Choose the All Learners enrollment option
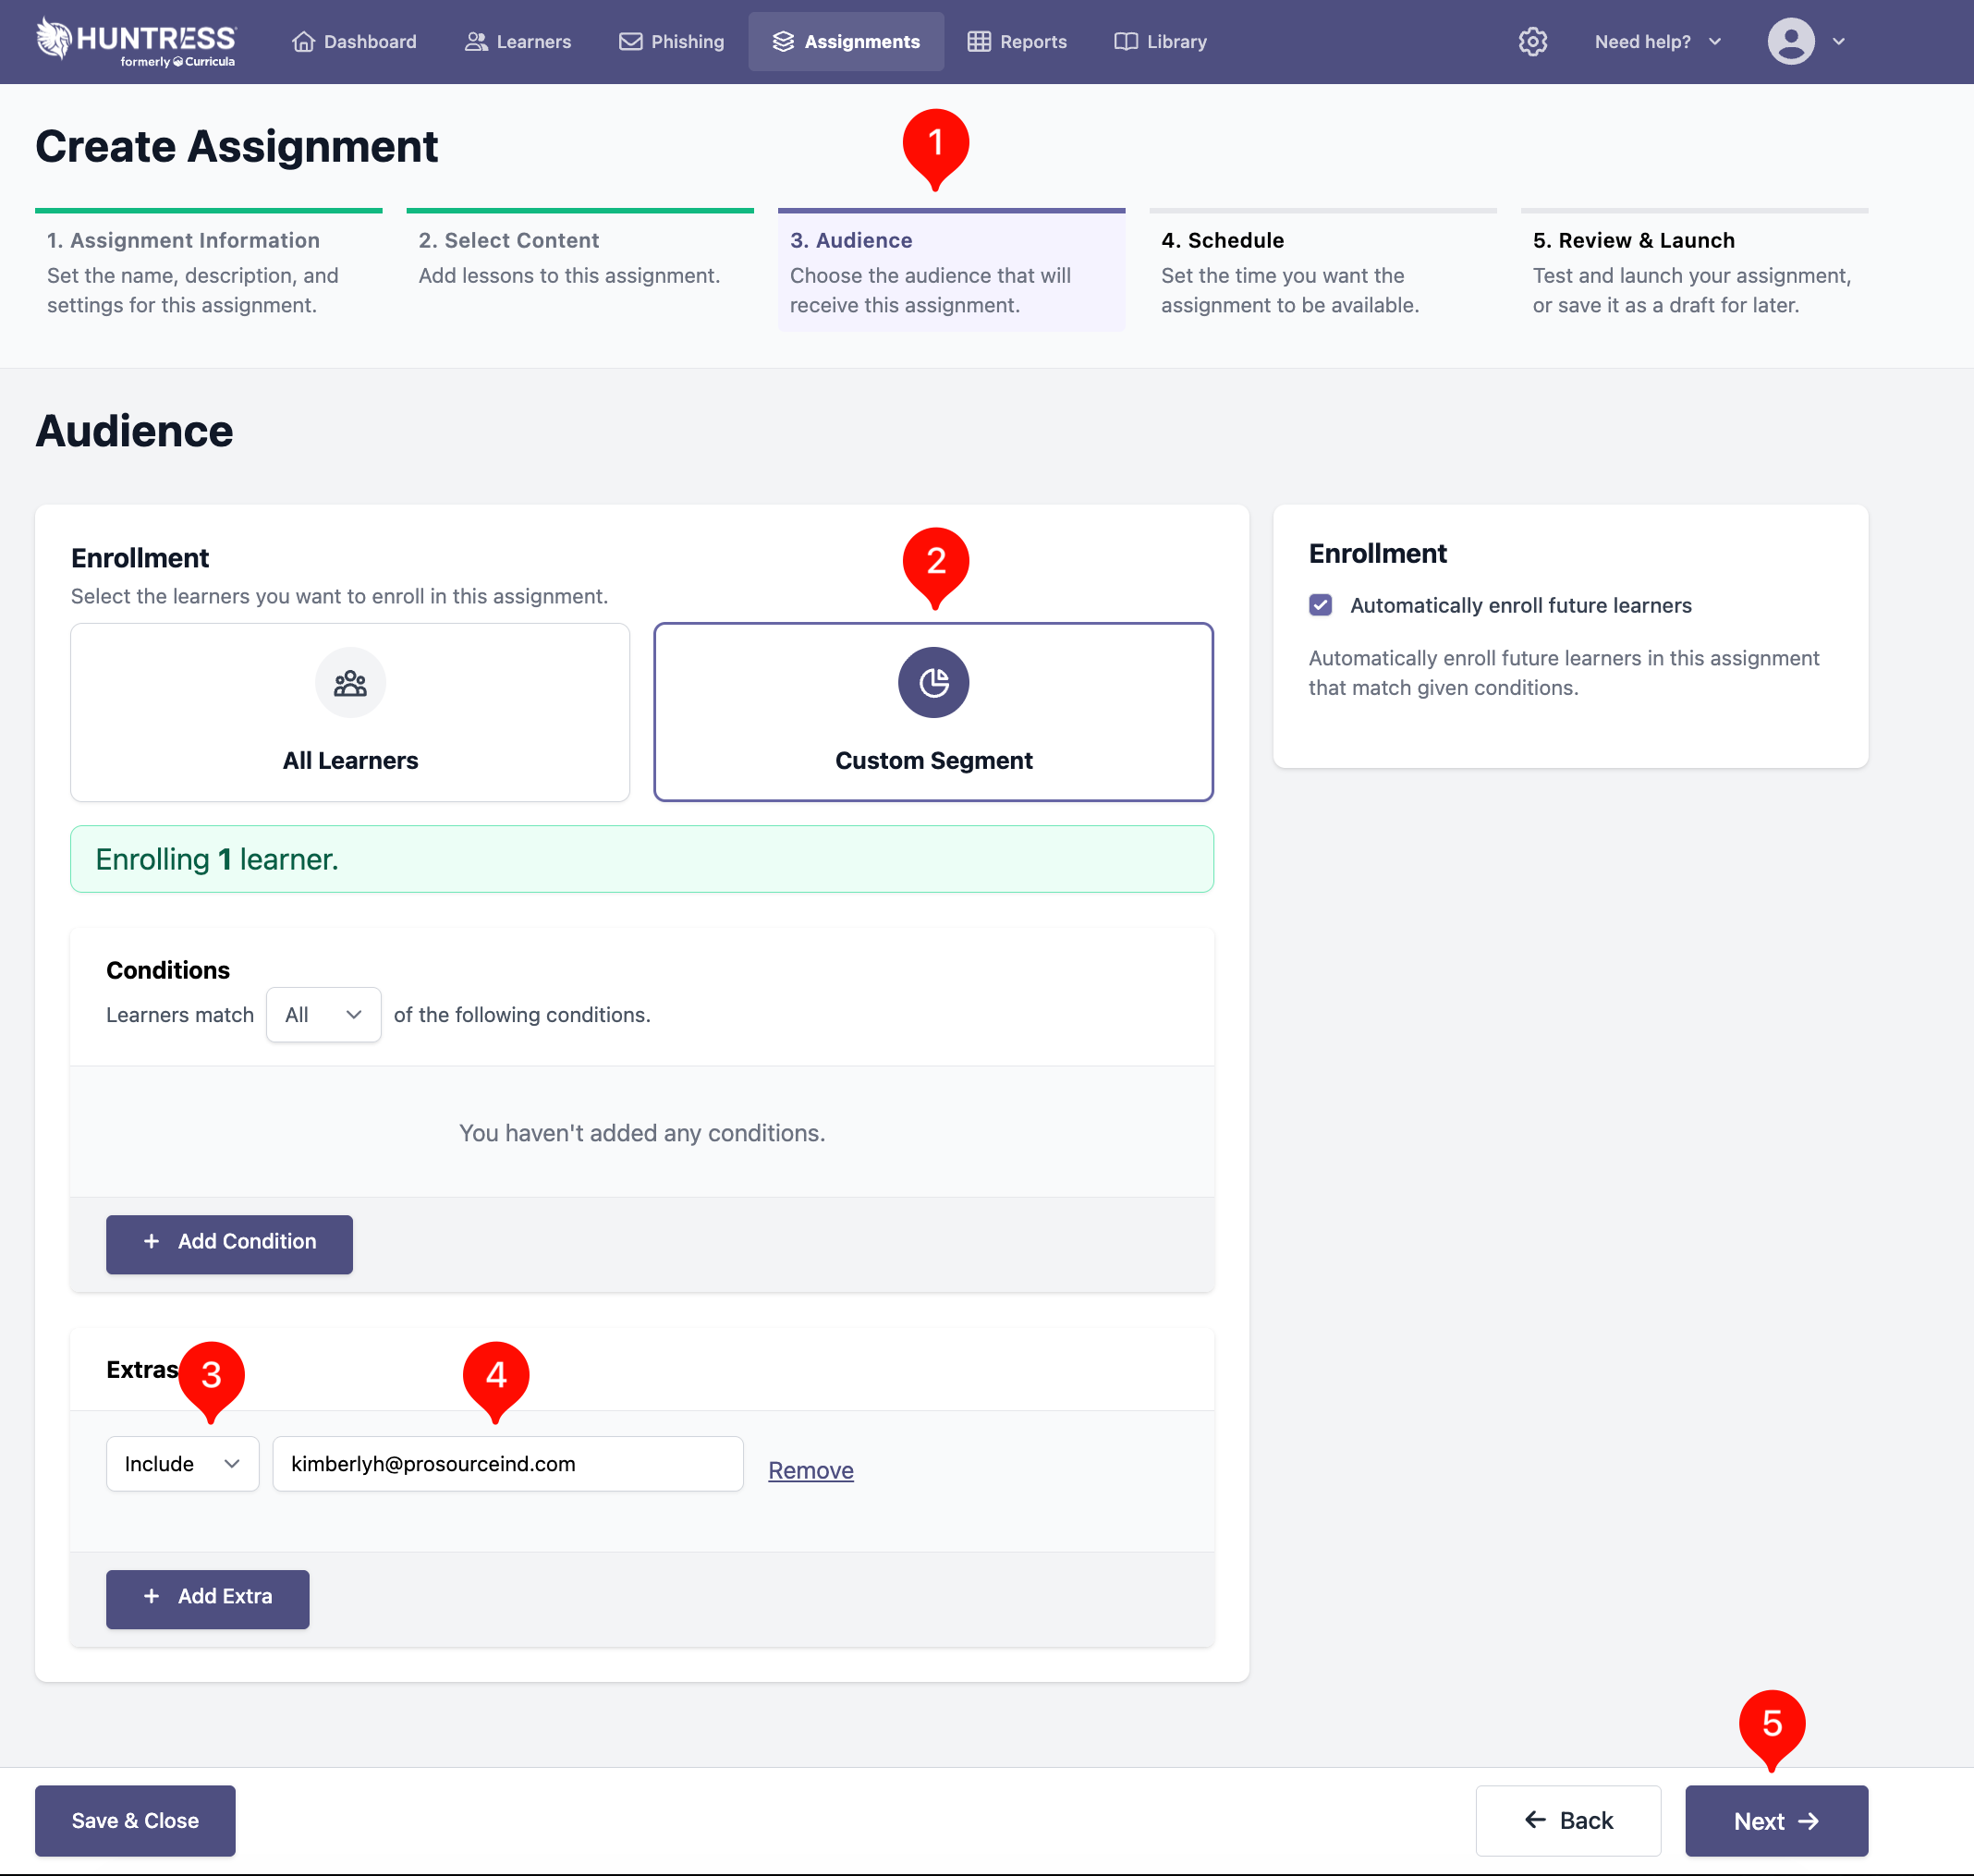This screenshot has width=1974, height=1876. [x=350, y=760]
